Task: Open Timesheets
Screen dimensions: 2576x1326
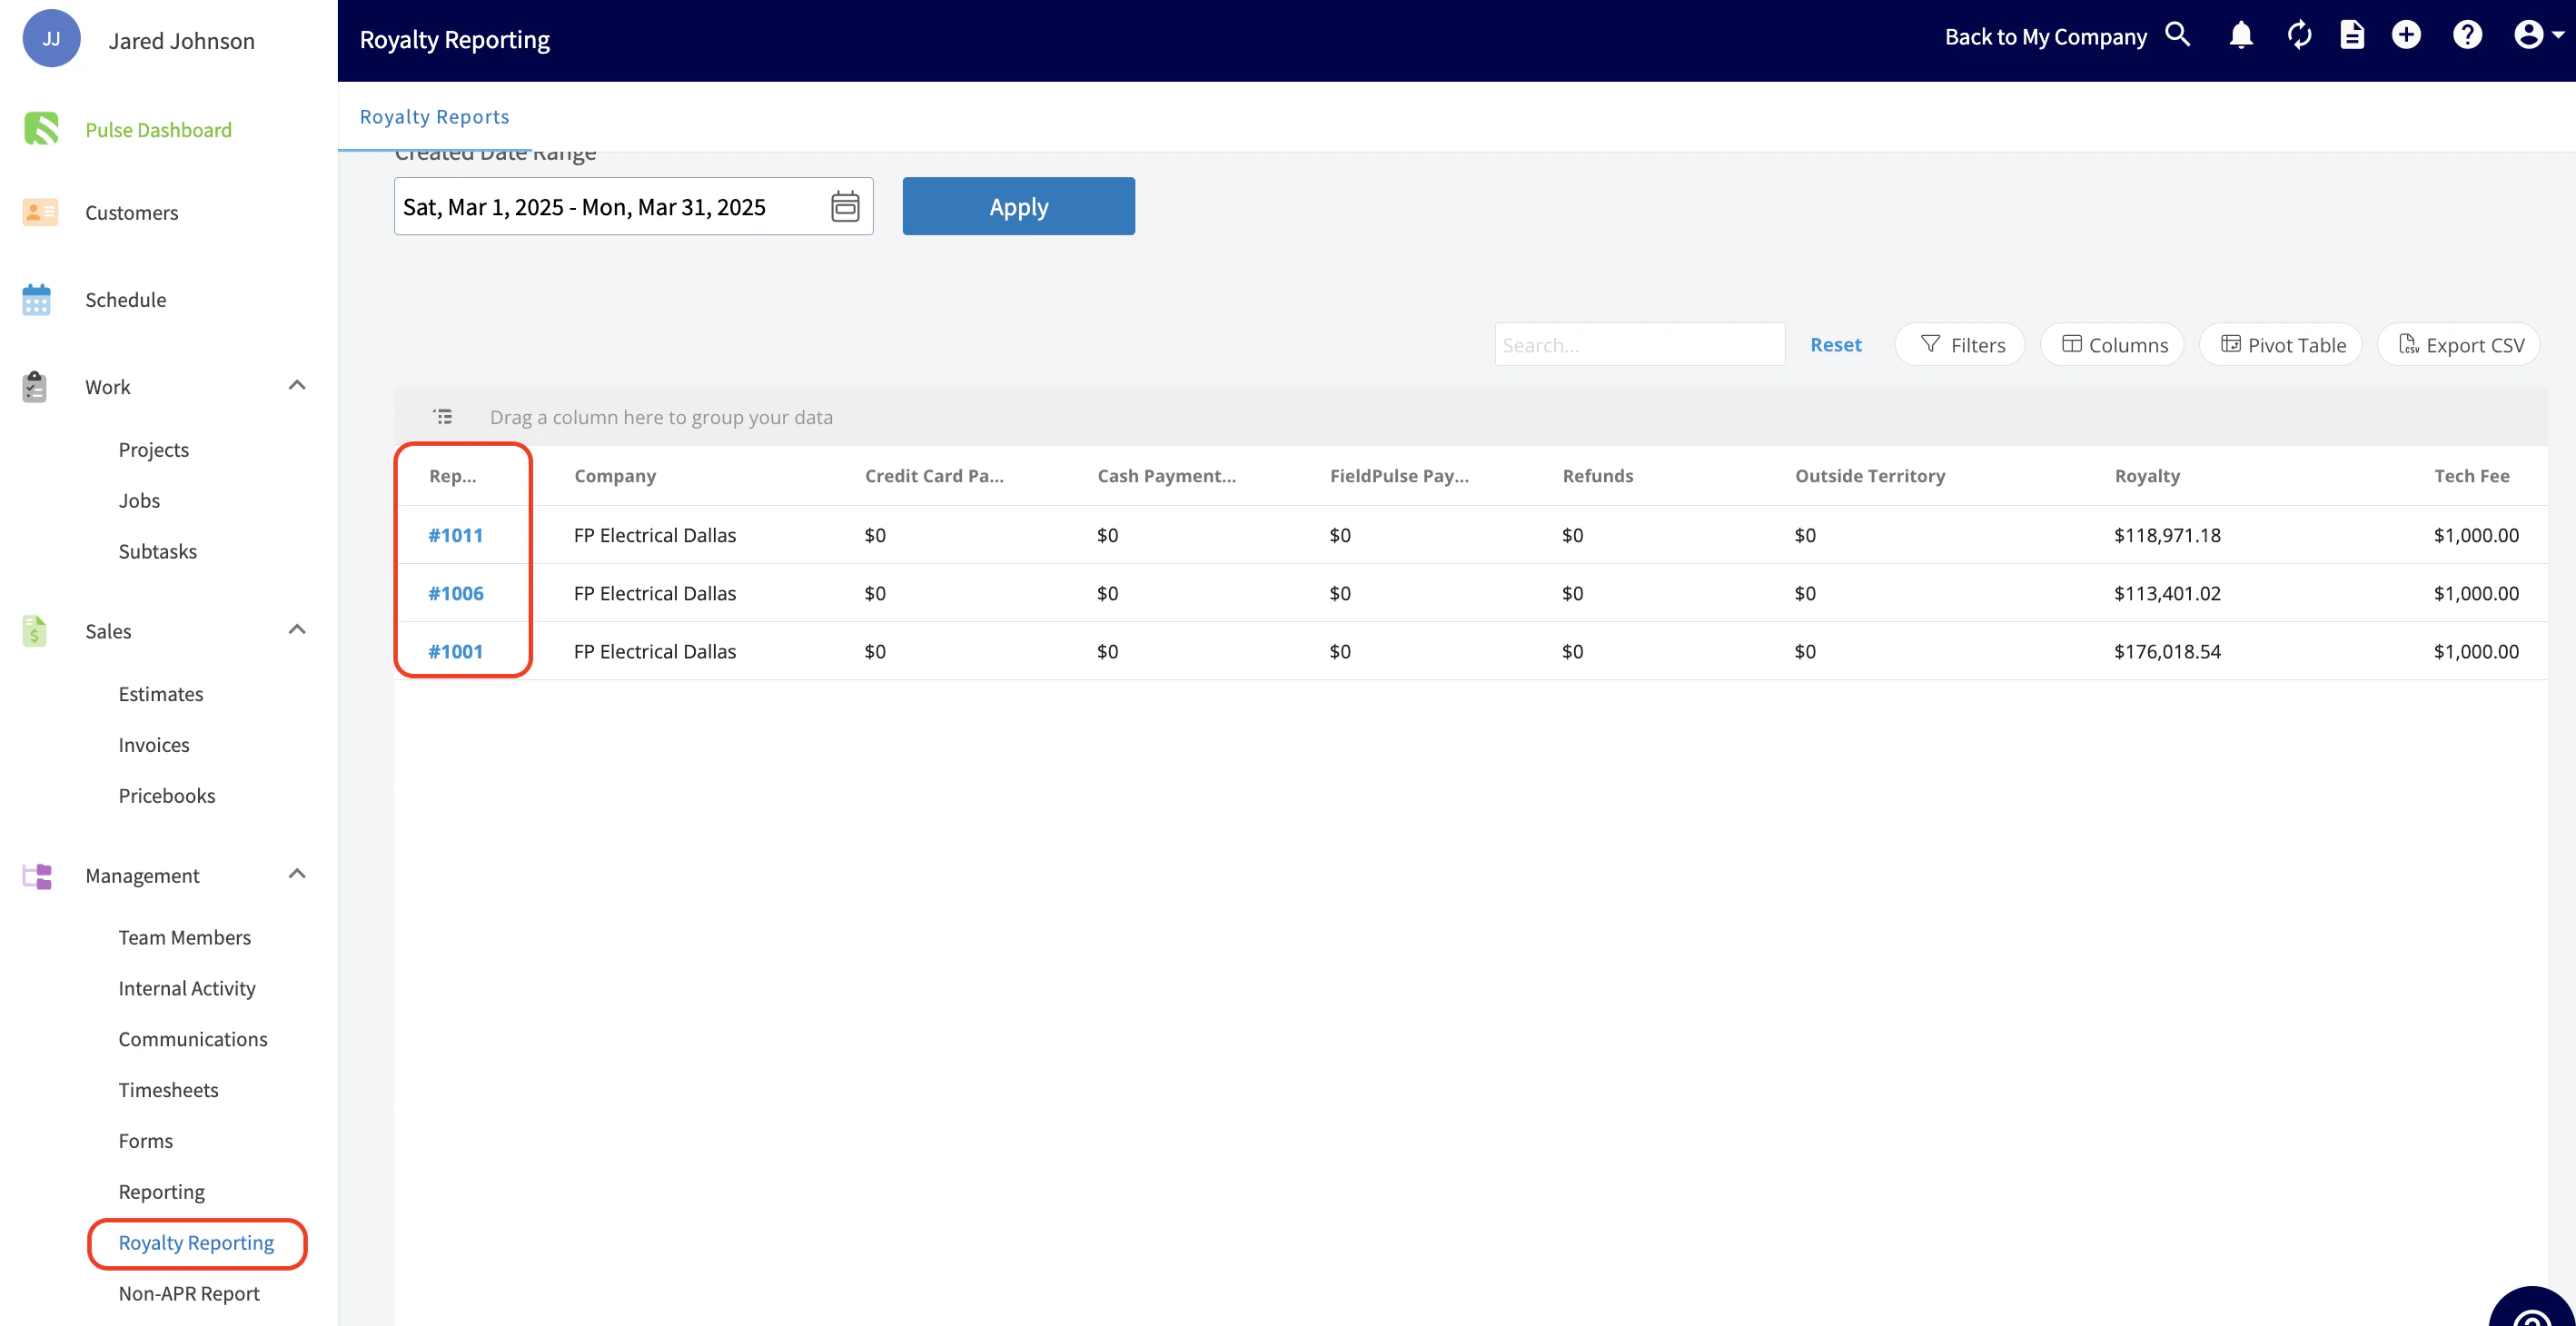Action: (168, 1091)
